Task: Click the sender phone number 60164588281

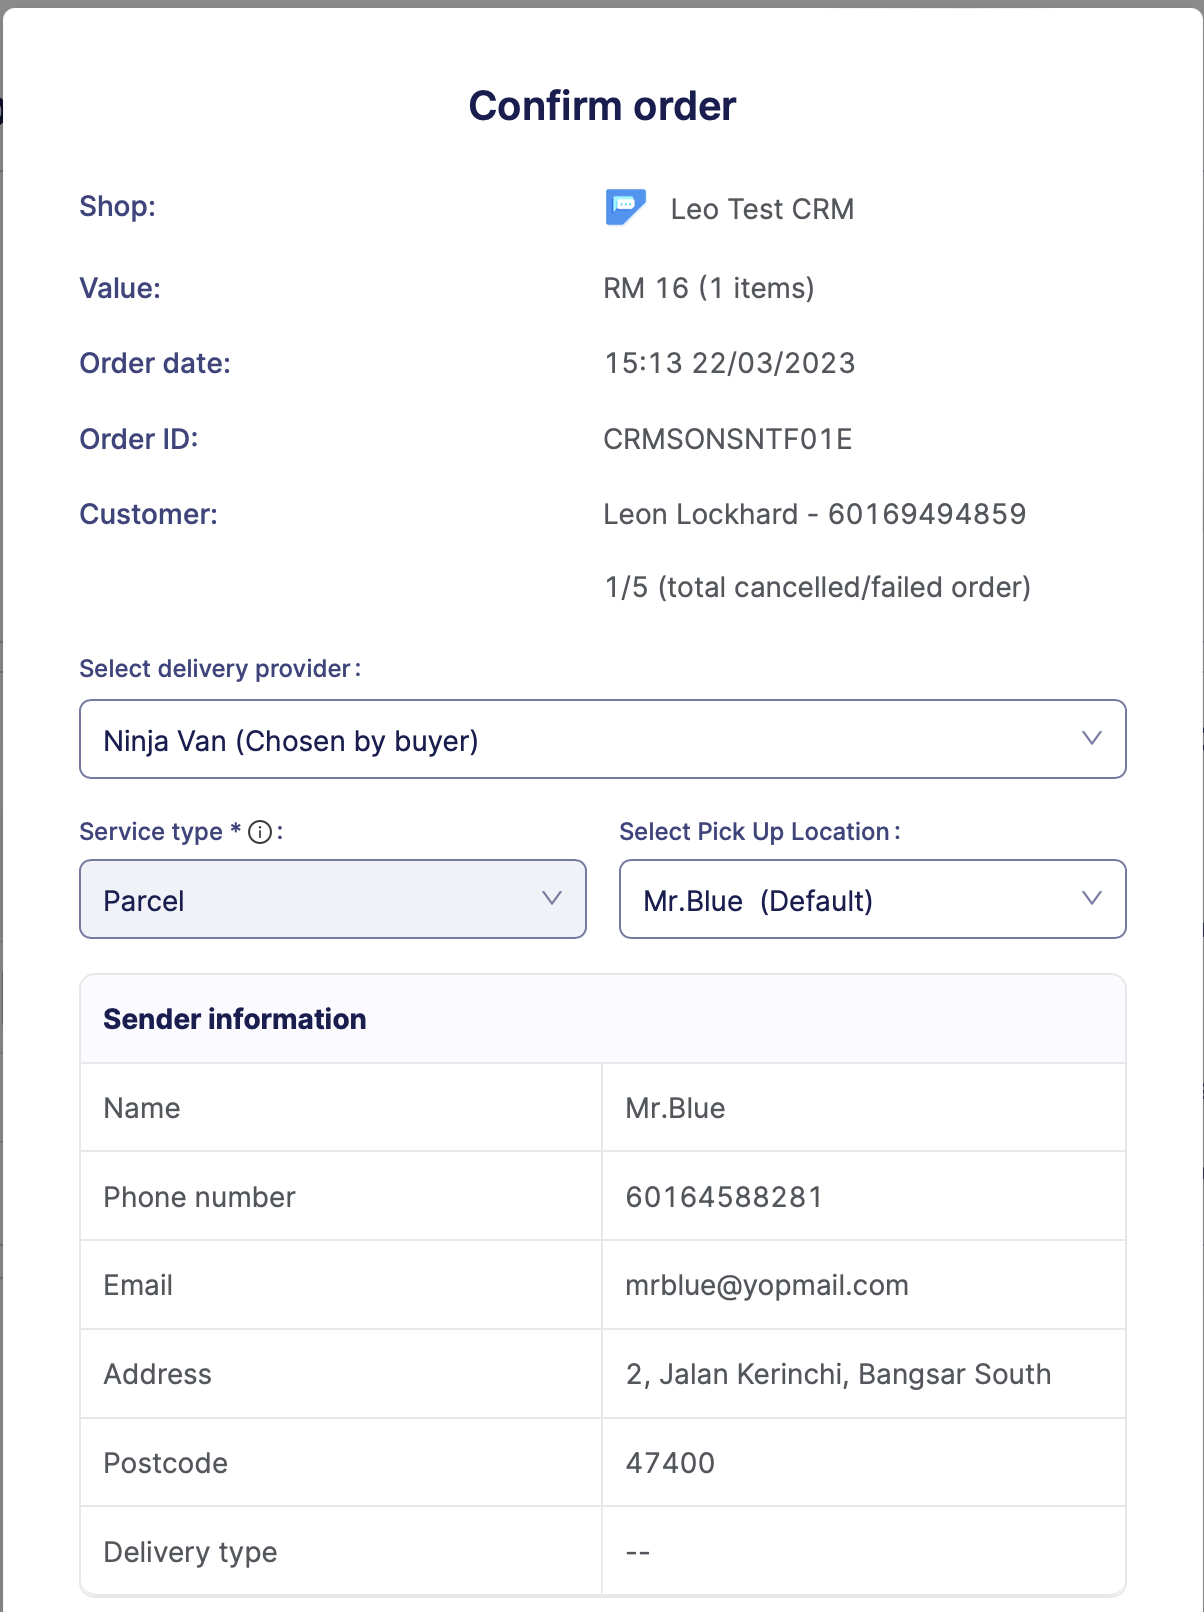Action: [723, 1197]
